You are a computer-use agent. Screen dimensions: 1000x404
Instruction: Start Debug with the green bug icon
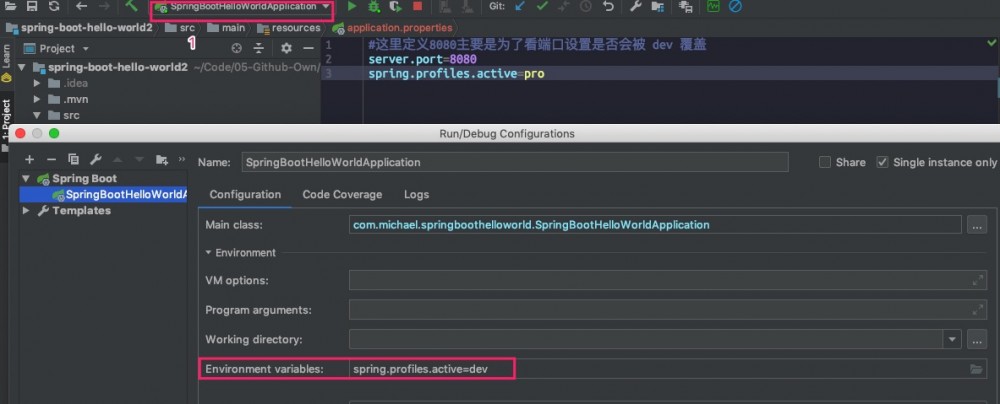(374, 6)
